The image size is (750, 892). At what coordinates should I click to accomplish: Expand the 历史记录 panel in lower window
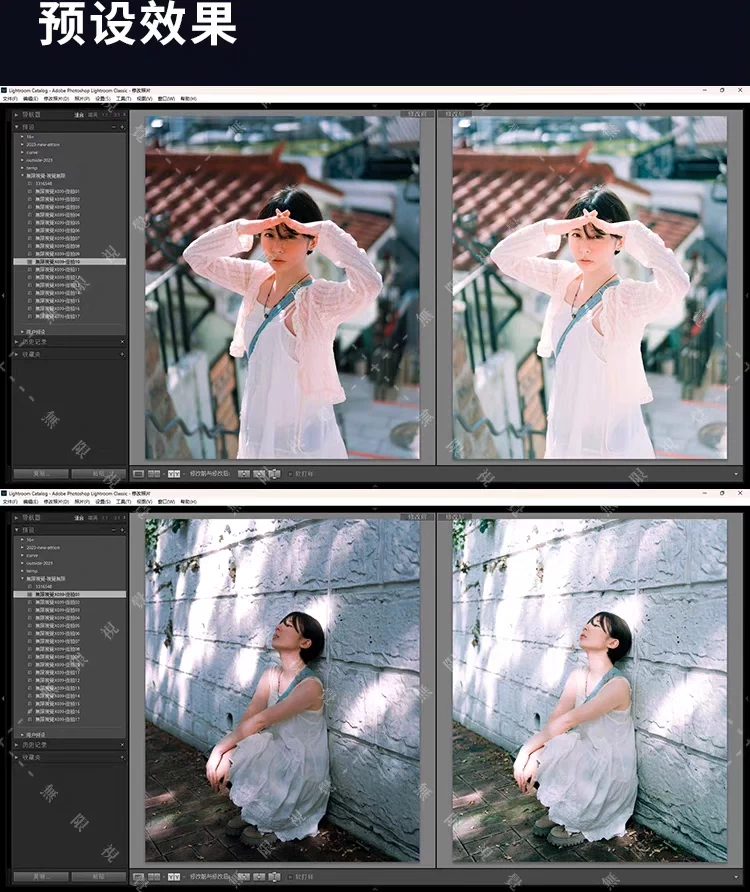(x=17, y=744)
